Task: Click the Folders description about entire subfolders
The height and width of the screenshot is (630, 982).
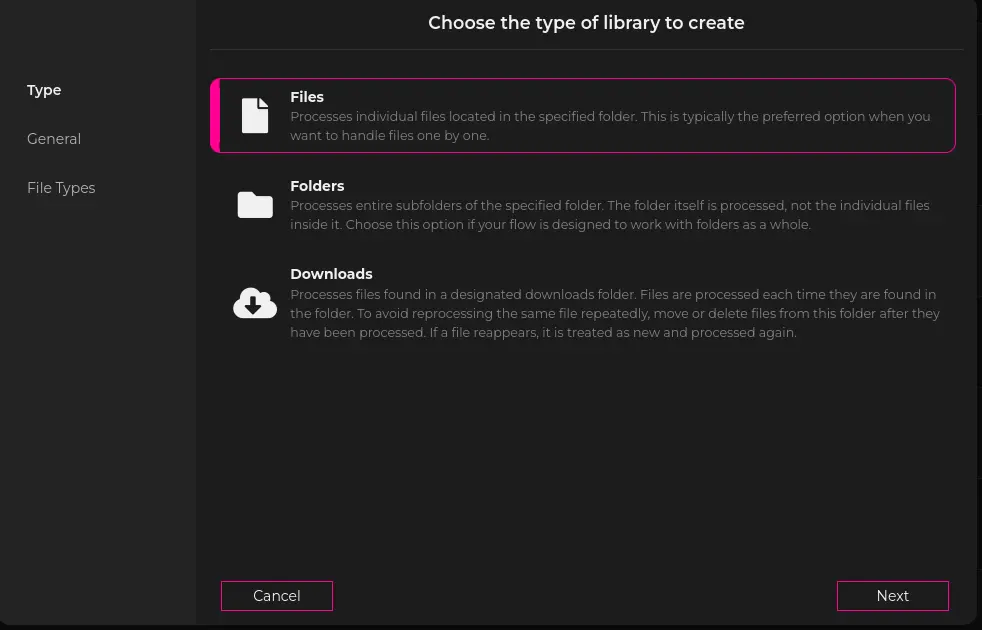Action: coord(609,215)
